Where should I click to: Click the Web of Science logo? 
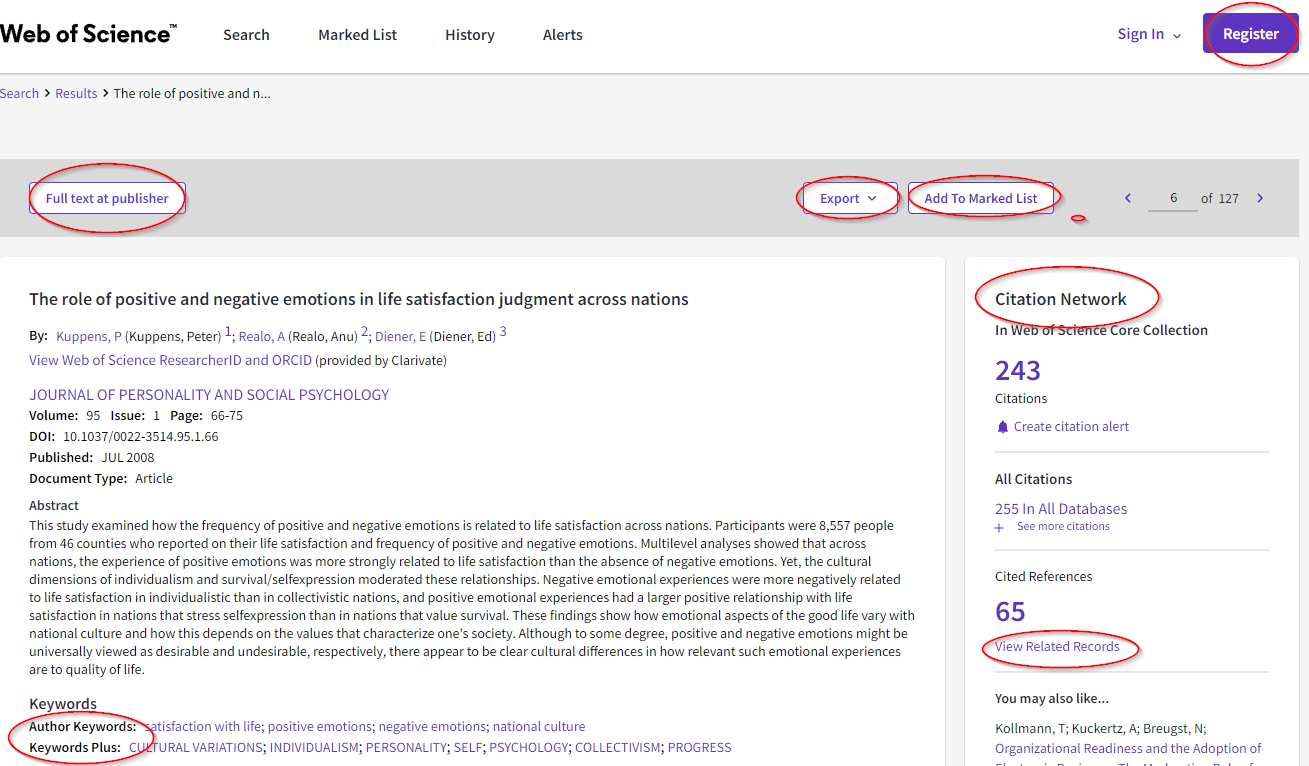pos(88,34)
